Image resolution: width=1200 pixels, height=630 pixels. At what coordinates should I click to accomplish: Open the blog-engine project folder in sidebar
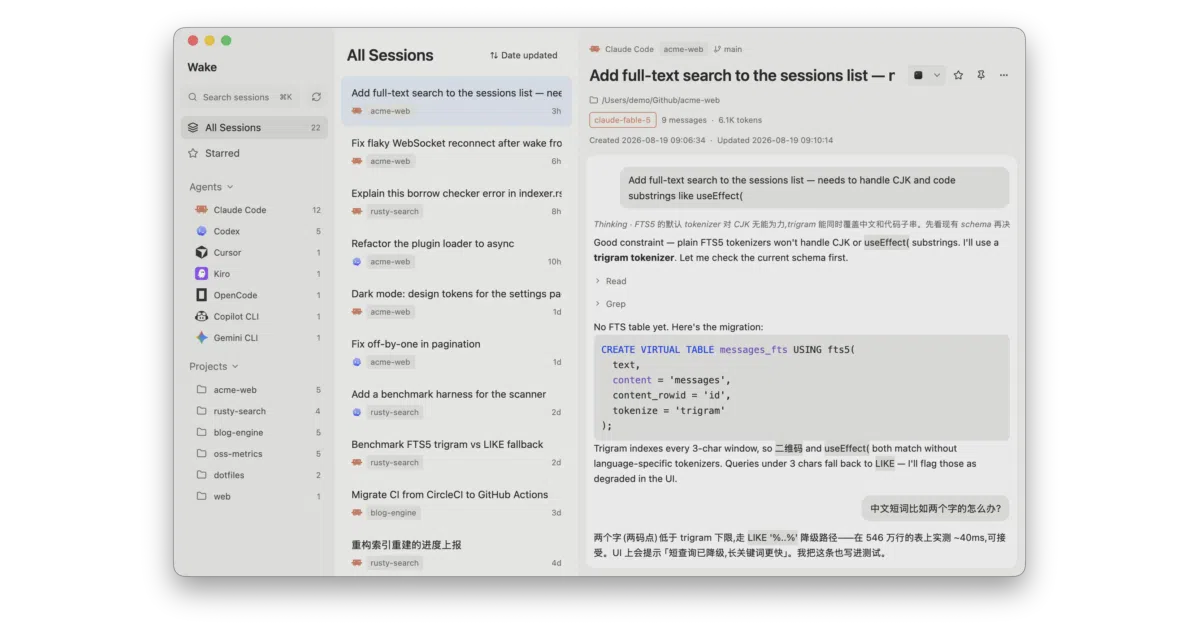point(255,433)
